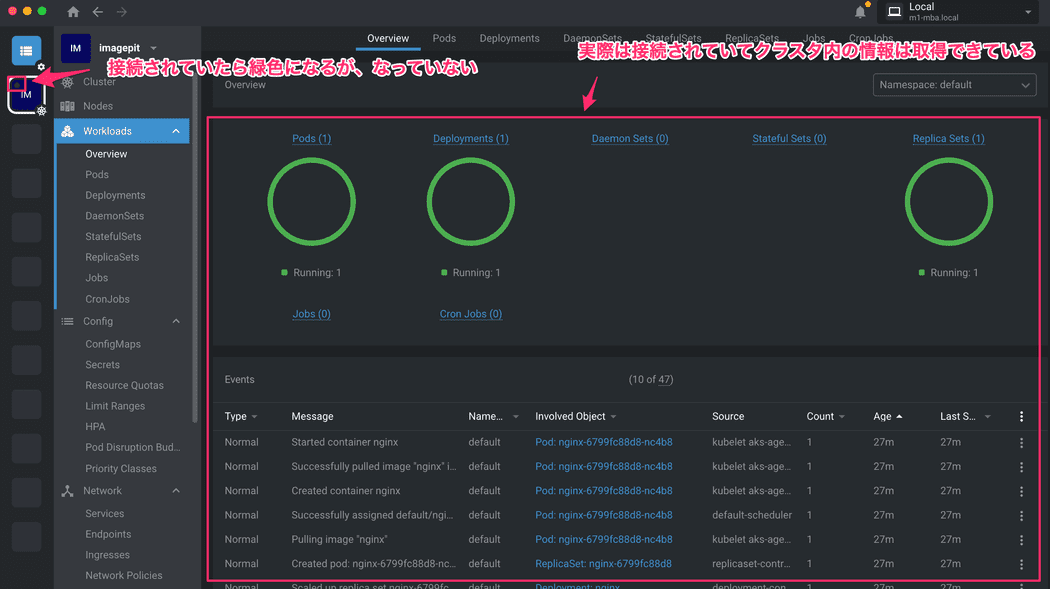The image size is (1050, 589).
Task: Collapse the Config section chevron
Action: tap(176, 321)
